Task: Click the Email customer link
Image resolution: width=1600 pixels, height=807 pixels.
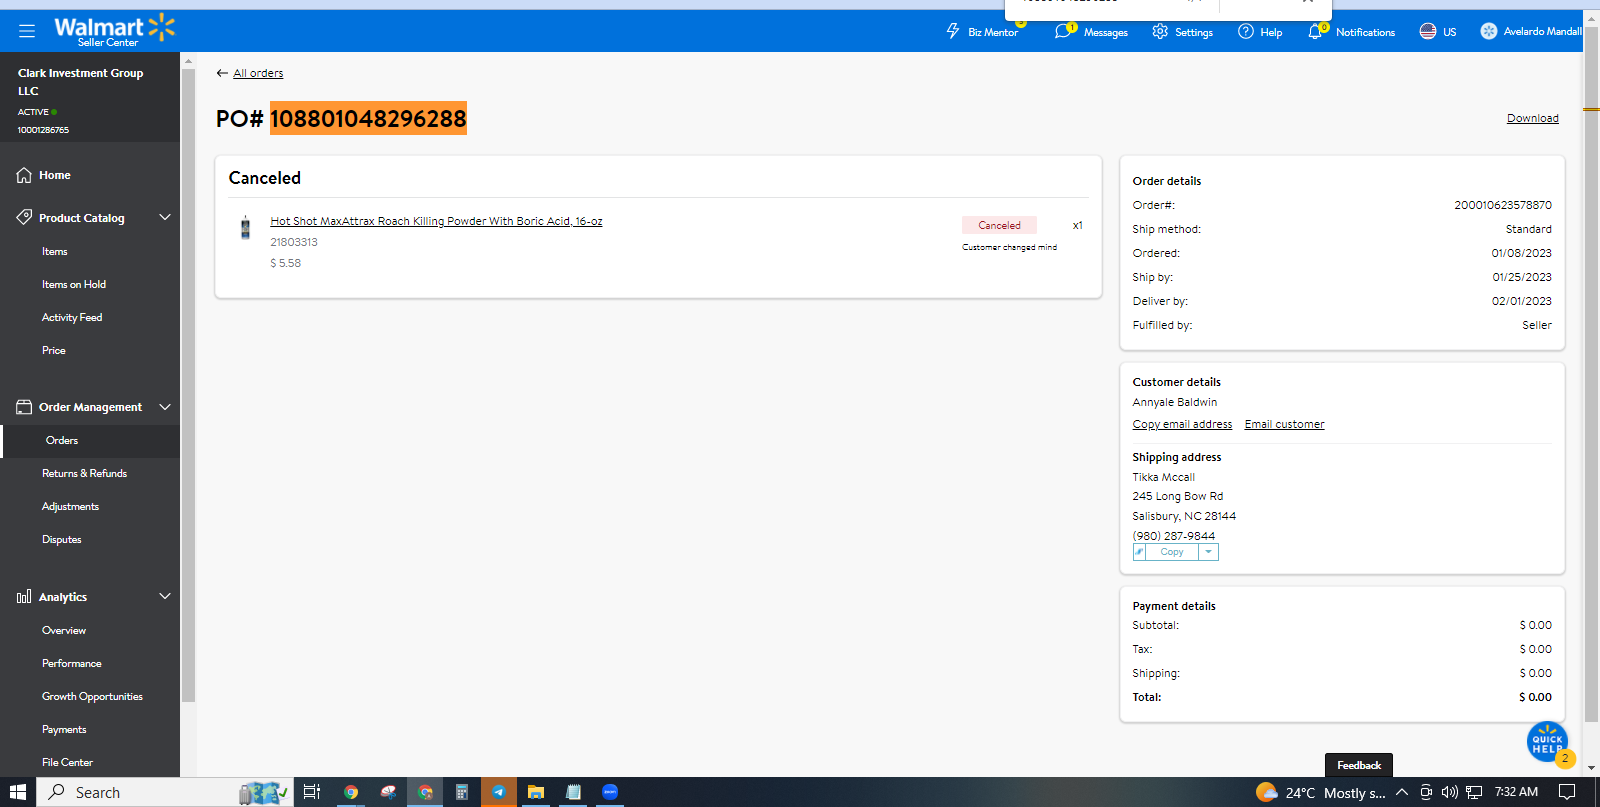Action: [x=1284, y=424]
